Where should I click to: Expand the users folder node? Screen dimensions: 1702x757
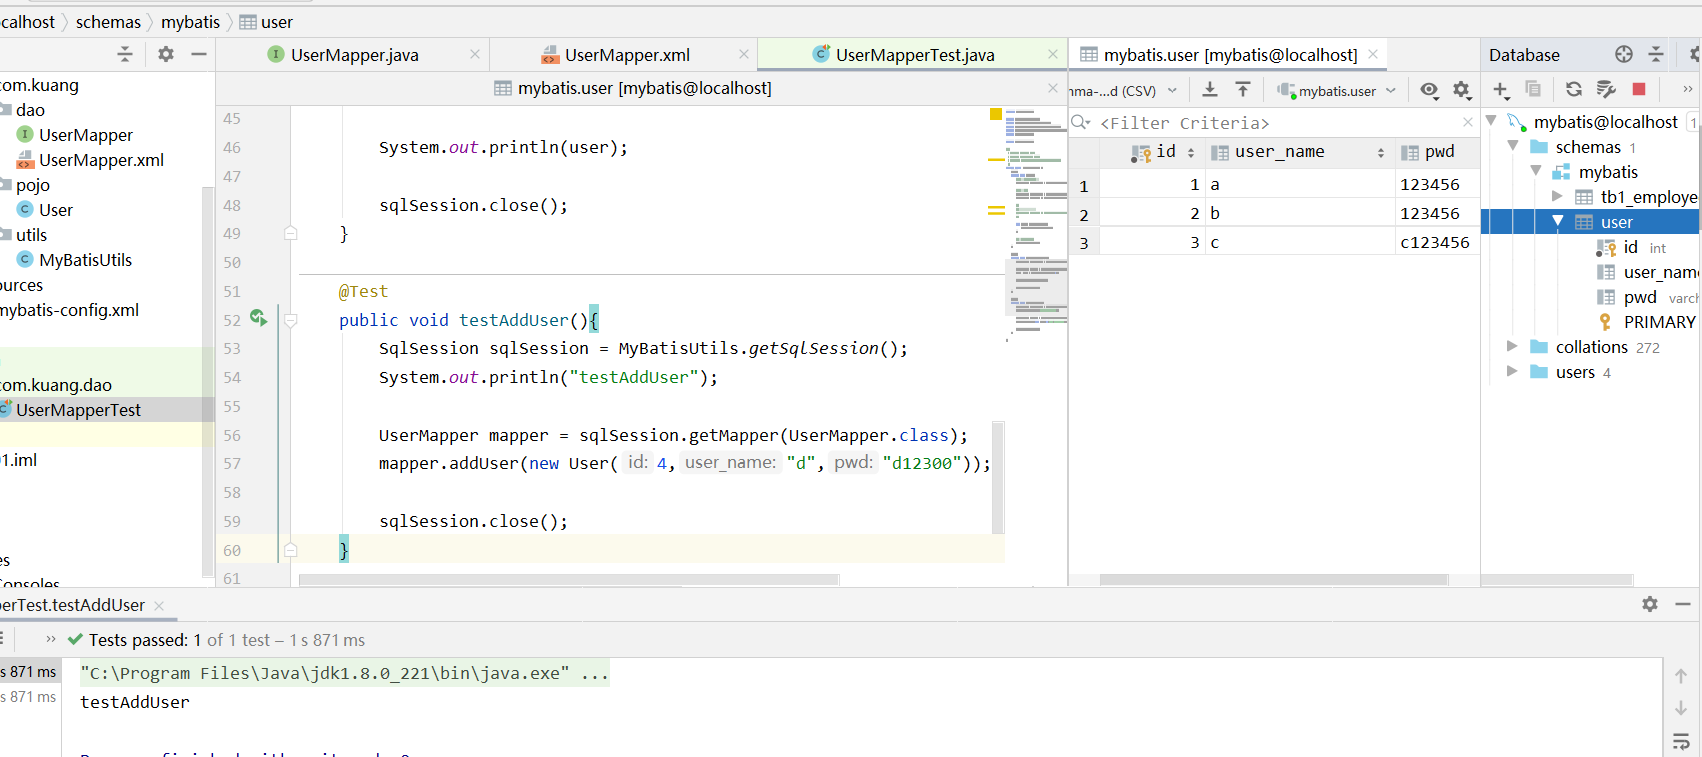[1512, 371]
